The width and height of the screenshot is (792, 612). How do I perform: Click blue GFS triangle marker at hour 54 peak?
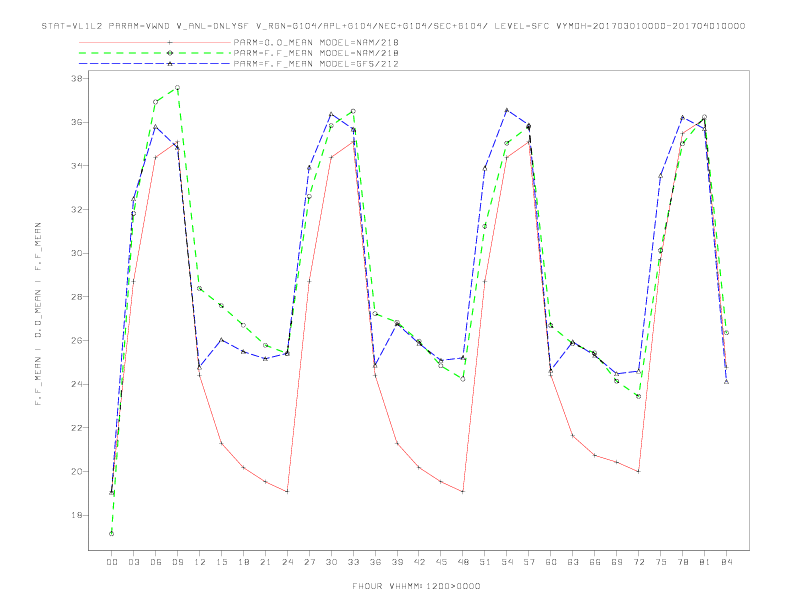pos(507,110)
